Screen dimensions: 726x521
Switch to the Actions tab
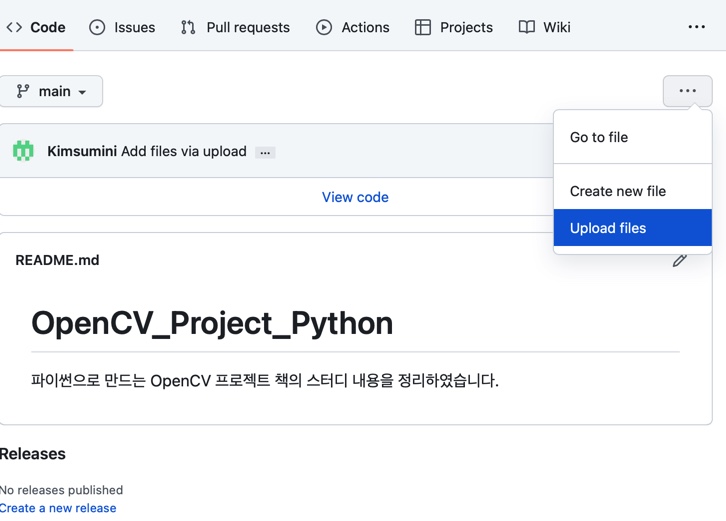click(352, 27)
